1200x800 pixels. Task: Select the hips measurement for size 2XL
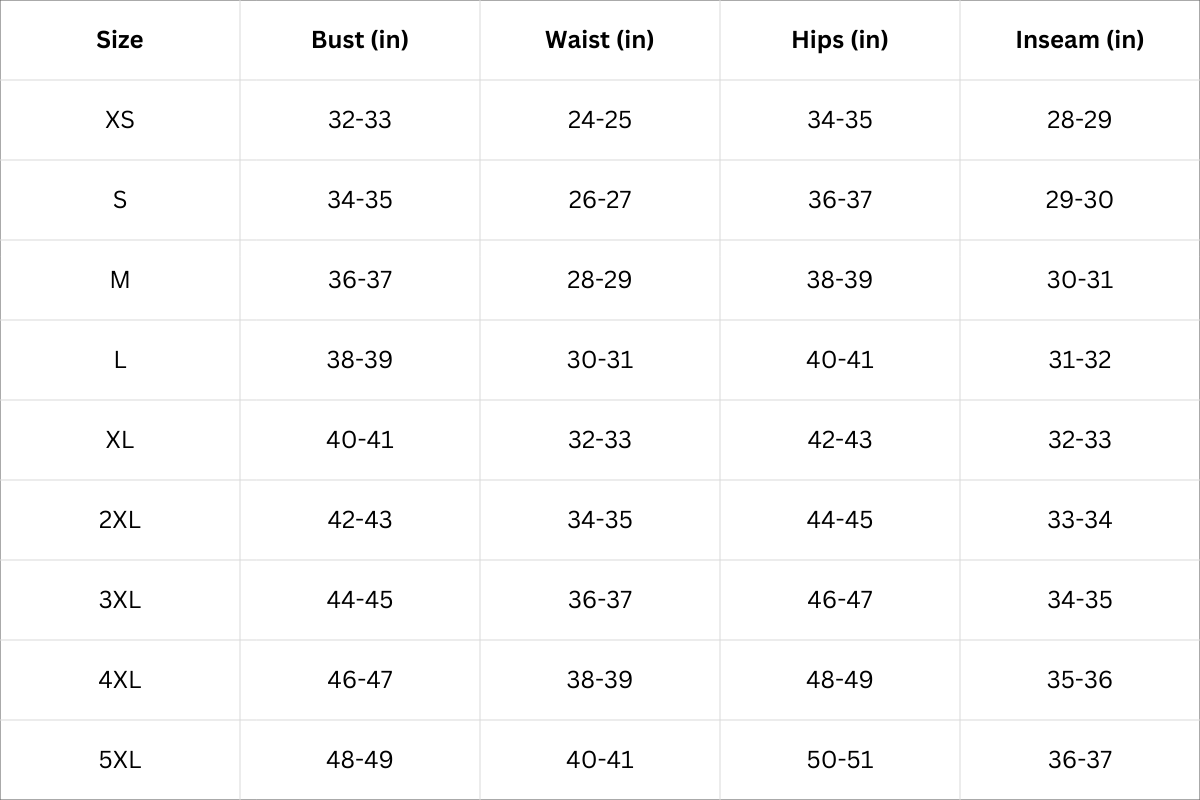(840, 520)
